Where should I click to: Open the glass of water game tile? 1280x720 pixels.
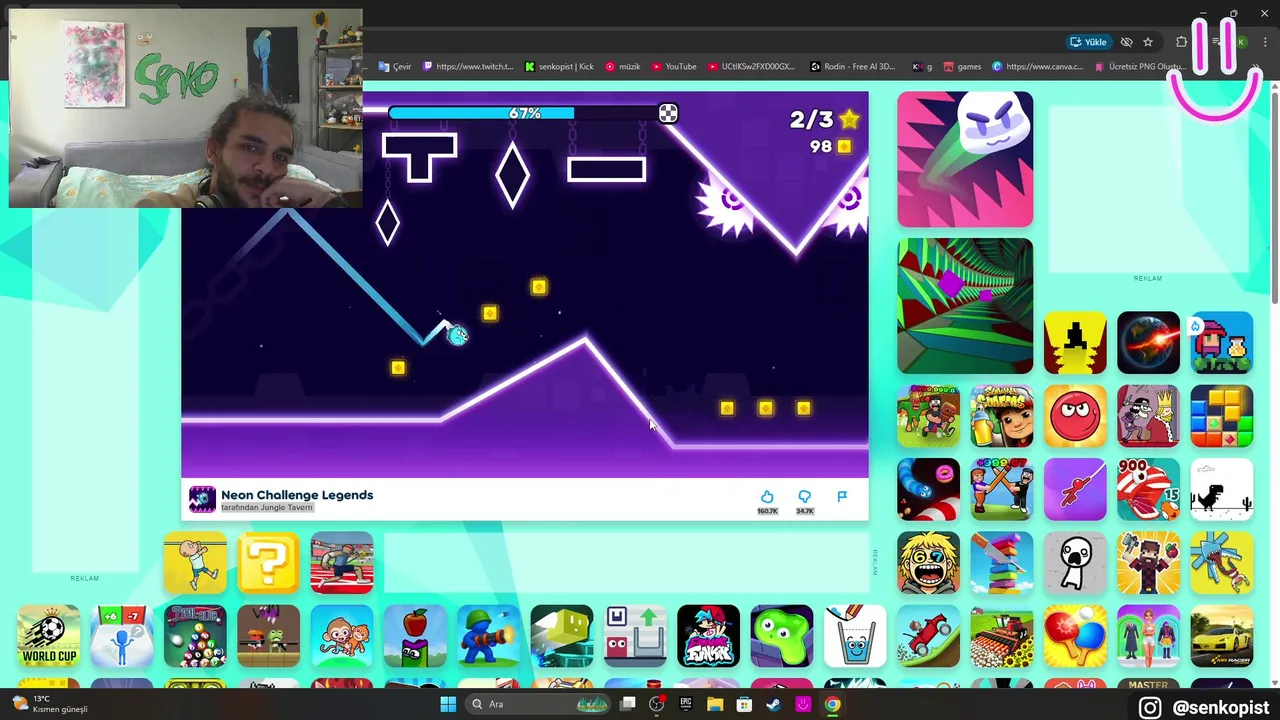tap(855, 636)
